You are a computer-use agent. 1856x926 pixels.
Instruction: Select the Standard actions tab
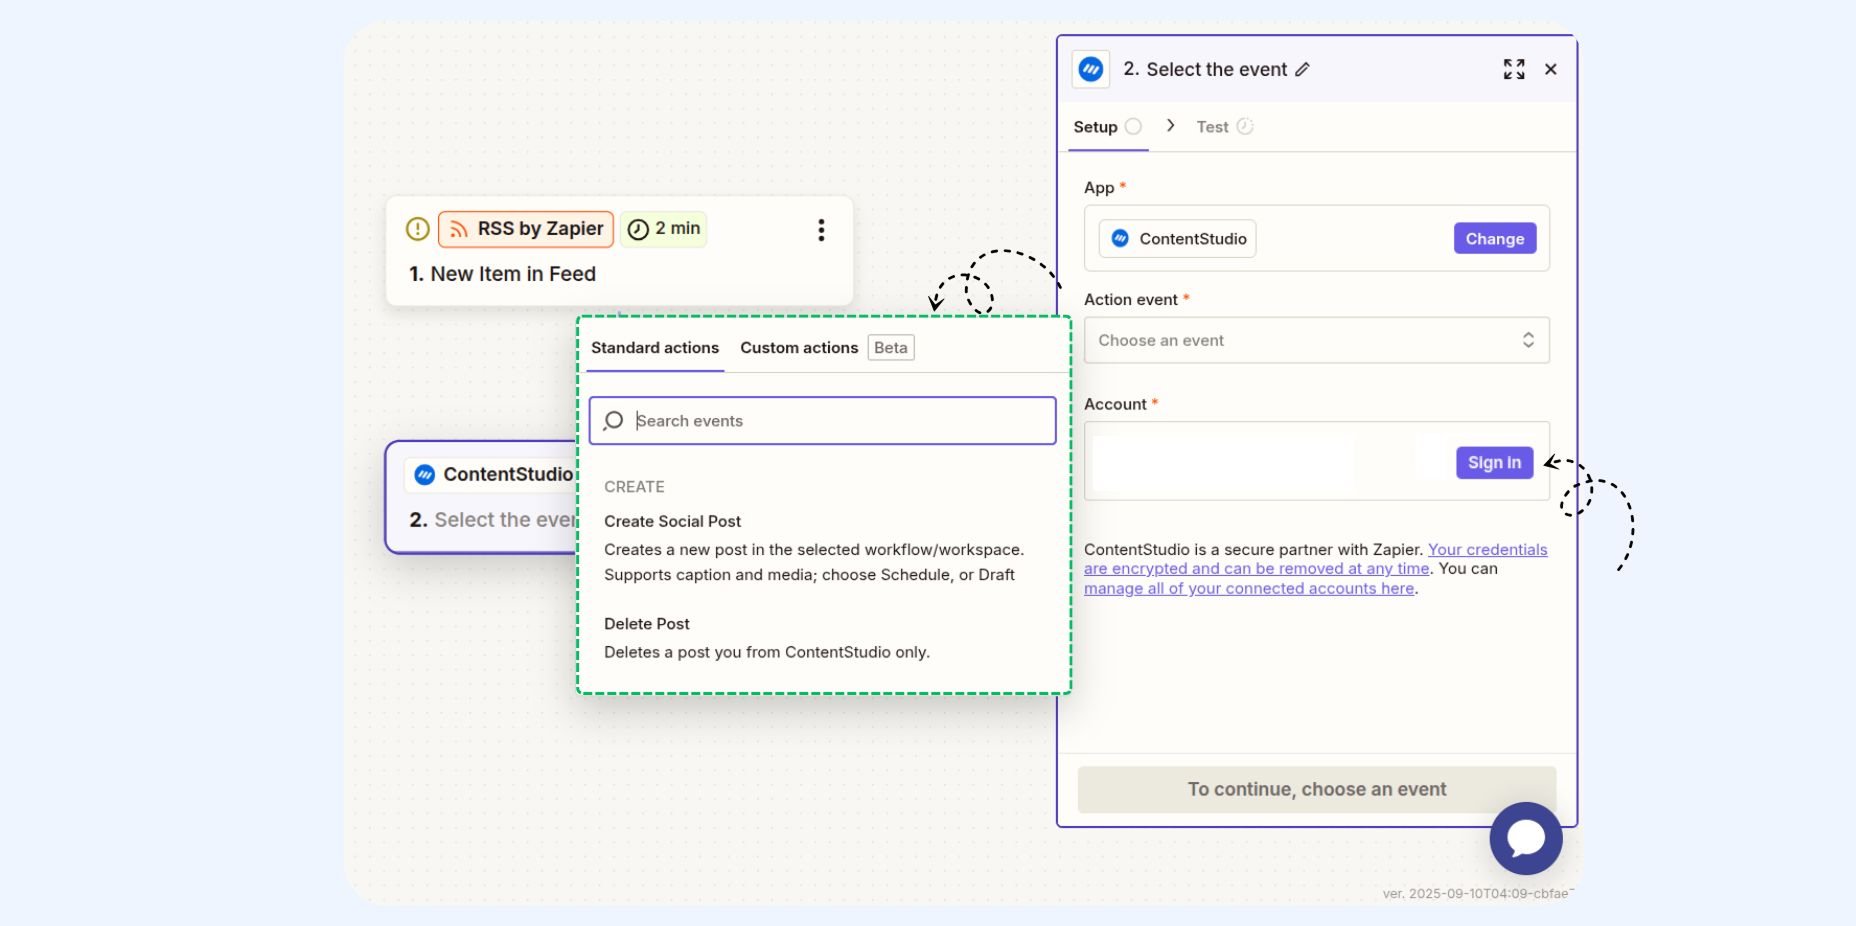click(x=655, y=348)
